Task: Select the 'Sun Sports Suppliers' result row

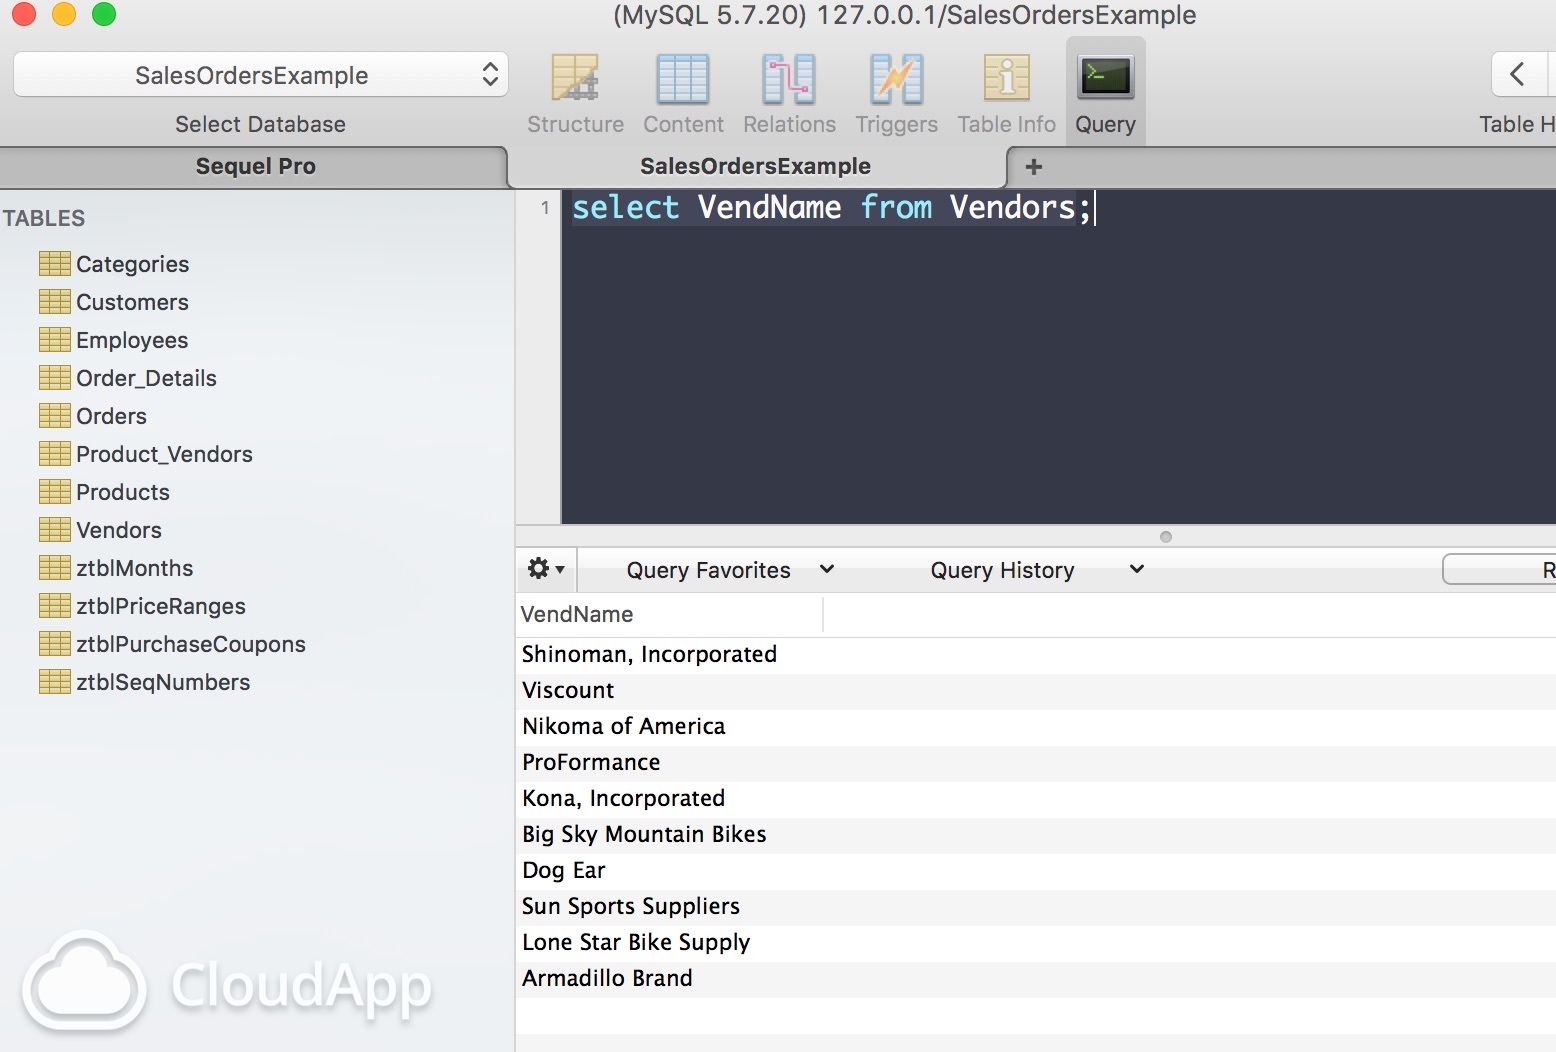Action: 1036,907
